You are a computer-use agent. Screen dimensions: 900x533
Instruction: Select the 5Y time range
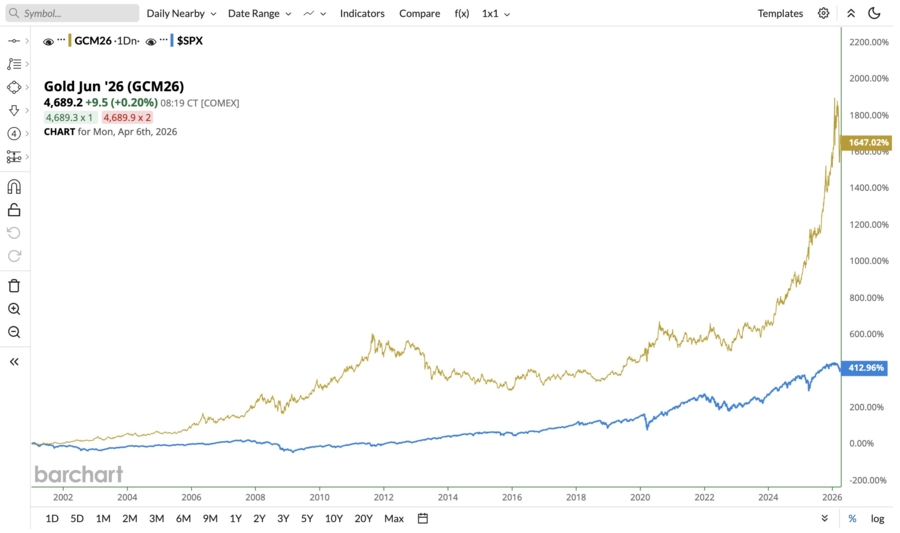307,518
